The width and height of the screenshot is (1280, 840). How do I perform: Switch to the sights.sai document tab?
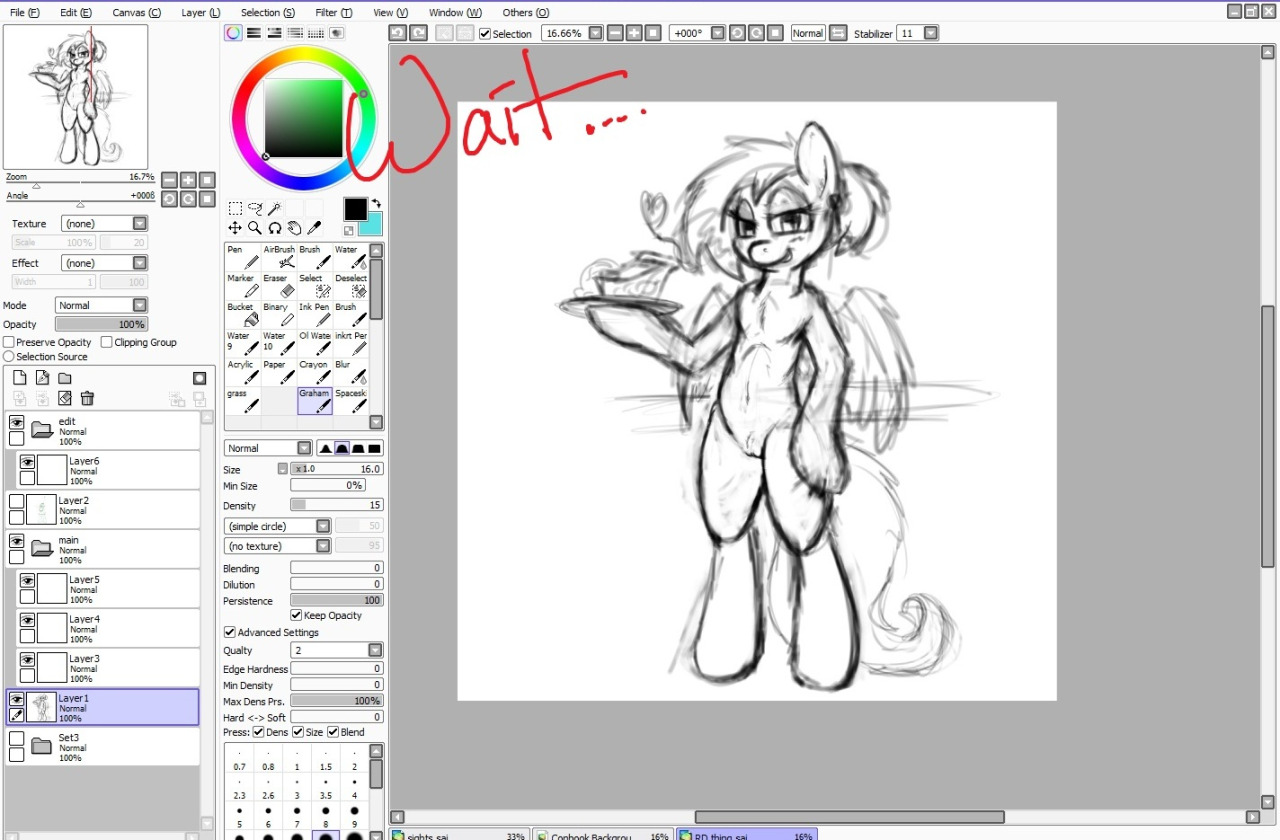(459, 835)
